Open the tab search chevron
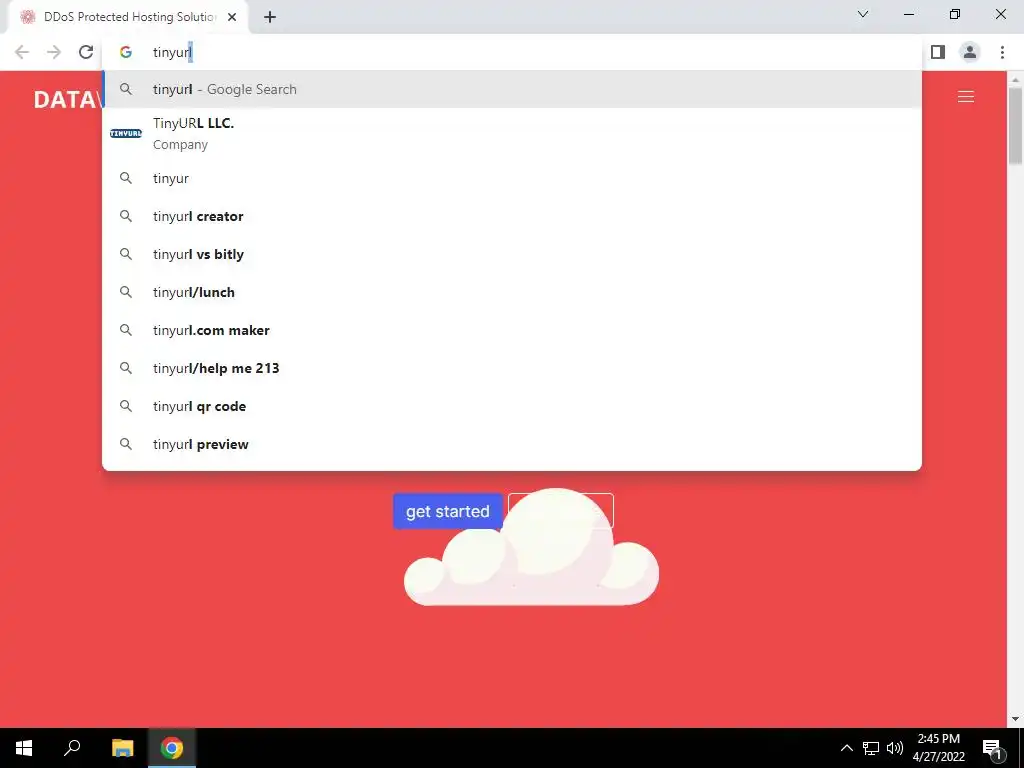Image resolution: width=1024 pixels, height=768 pixels. point(863,14)
